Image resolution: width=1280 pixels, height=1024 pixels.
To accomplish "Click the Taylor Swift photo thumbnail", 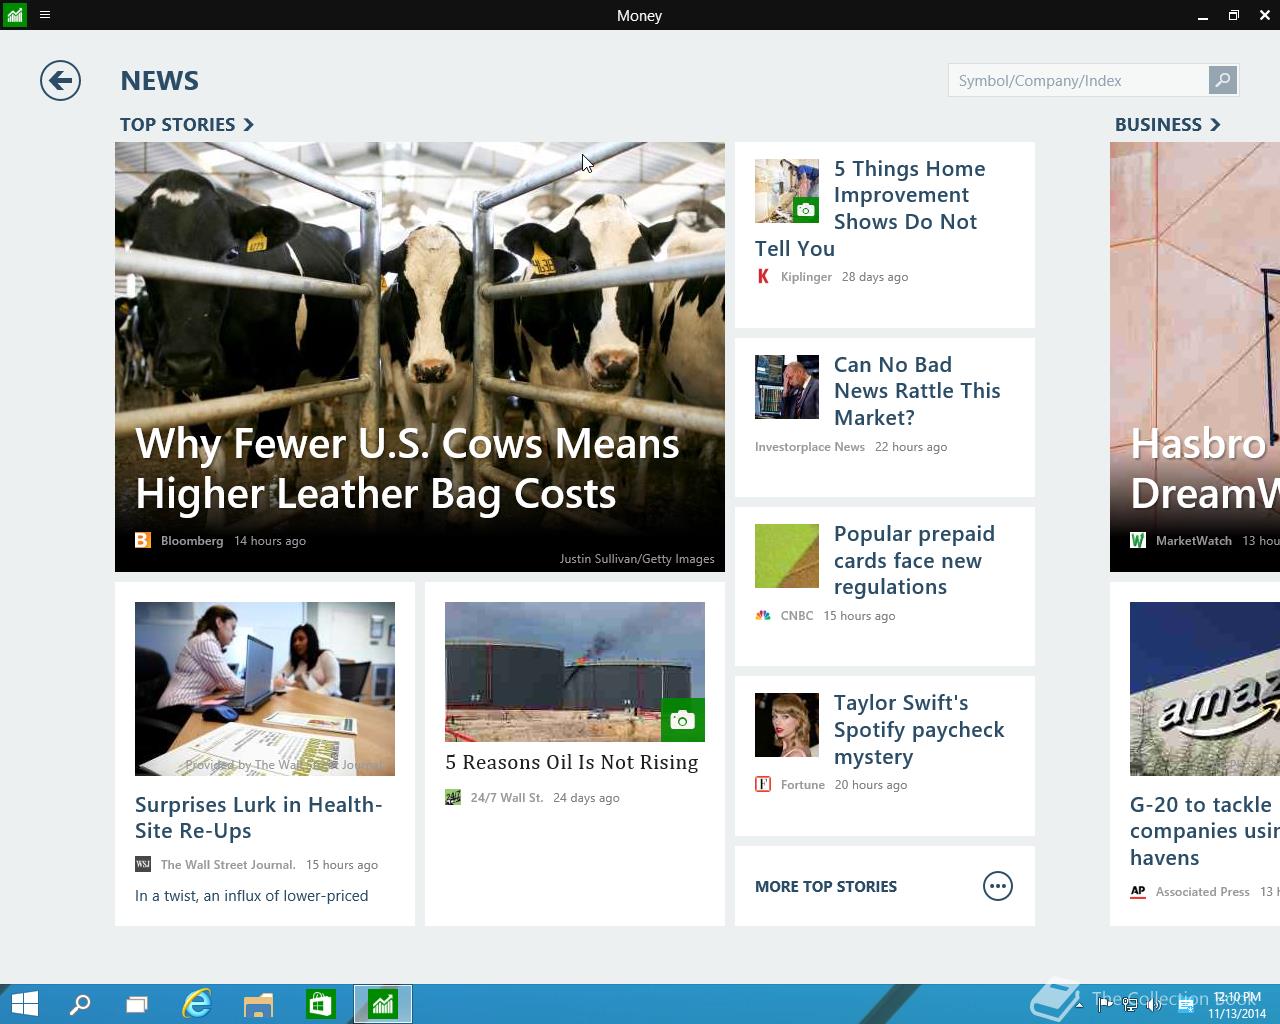I will point(787,725).
